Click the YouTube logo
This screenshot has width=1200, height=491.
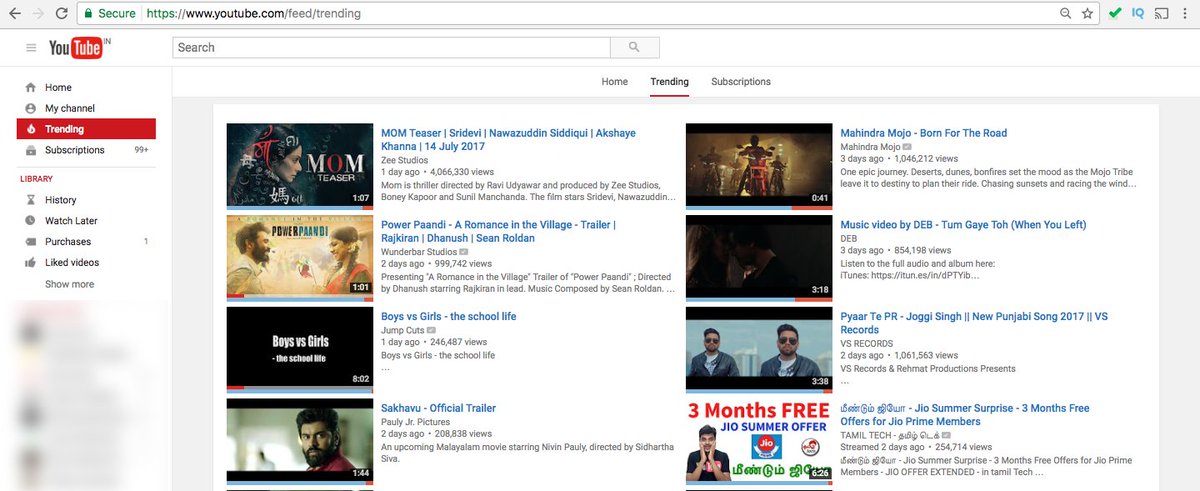(x=75, y=47)
